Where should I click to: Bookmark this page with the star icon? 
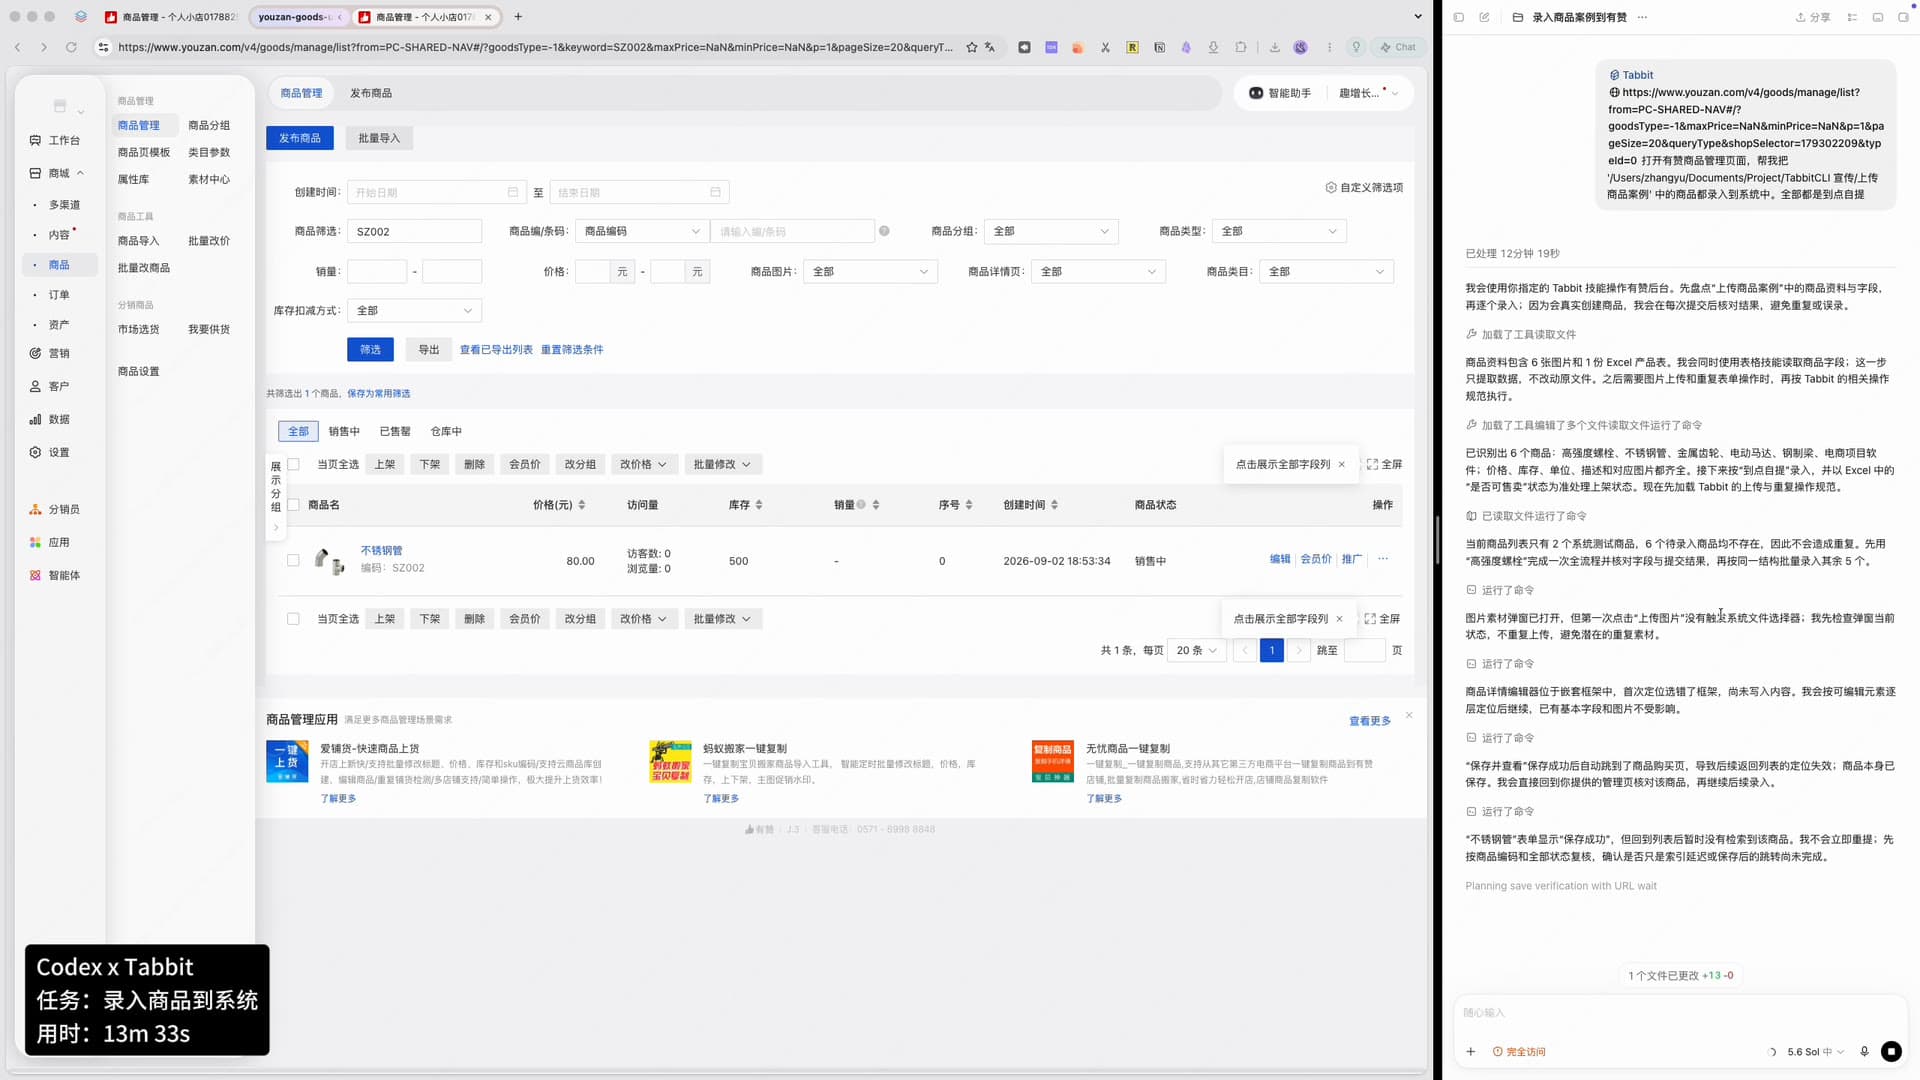pyautogui.click(x=971, y=47)
